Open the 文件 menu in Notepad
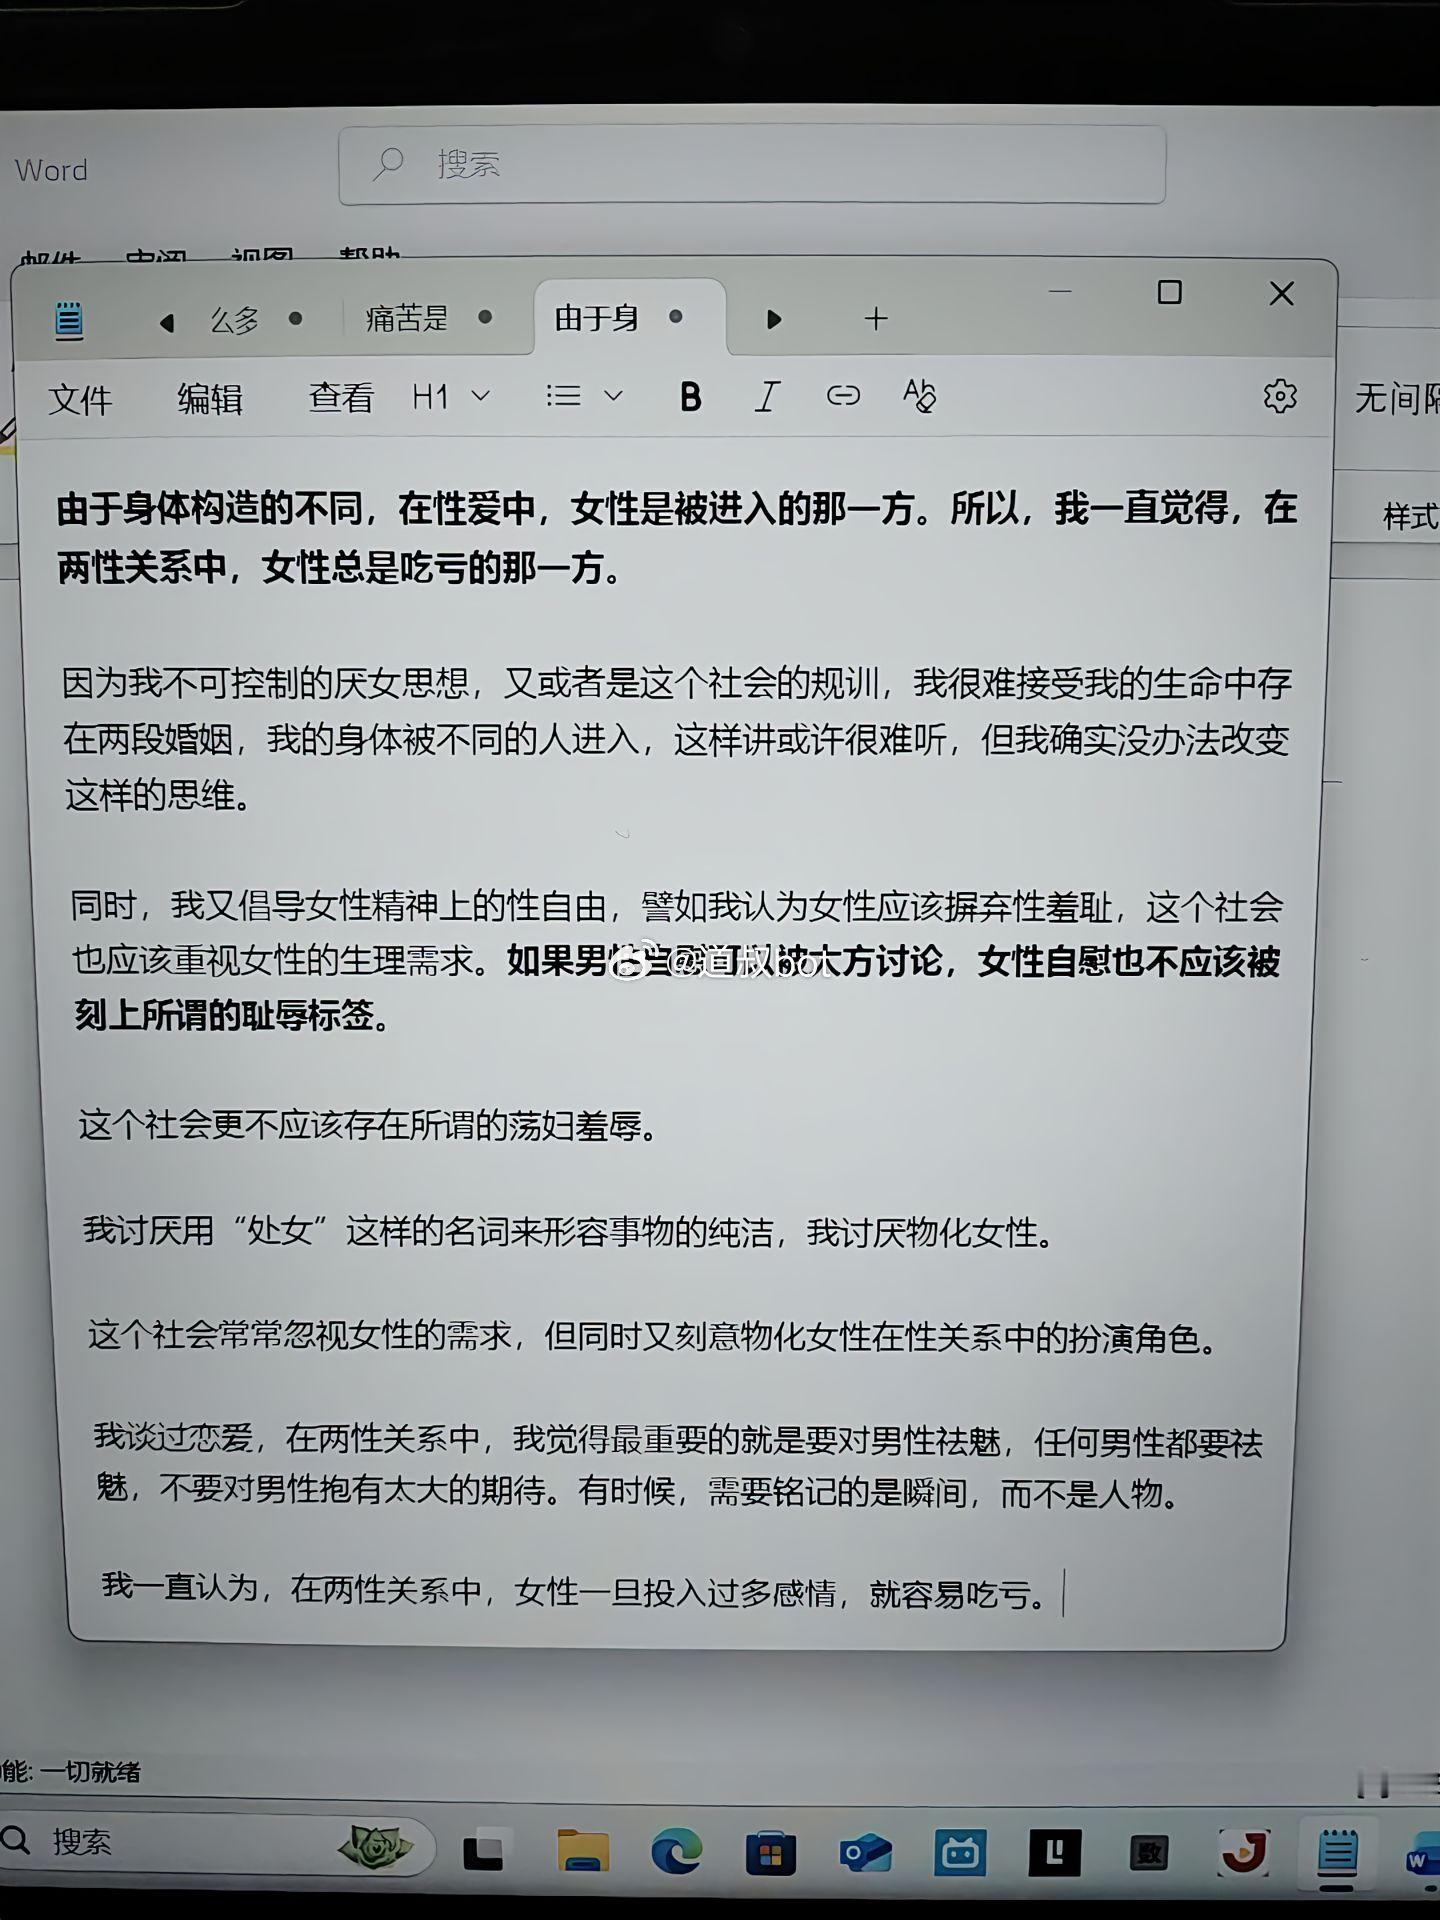 coord(80,400)
